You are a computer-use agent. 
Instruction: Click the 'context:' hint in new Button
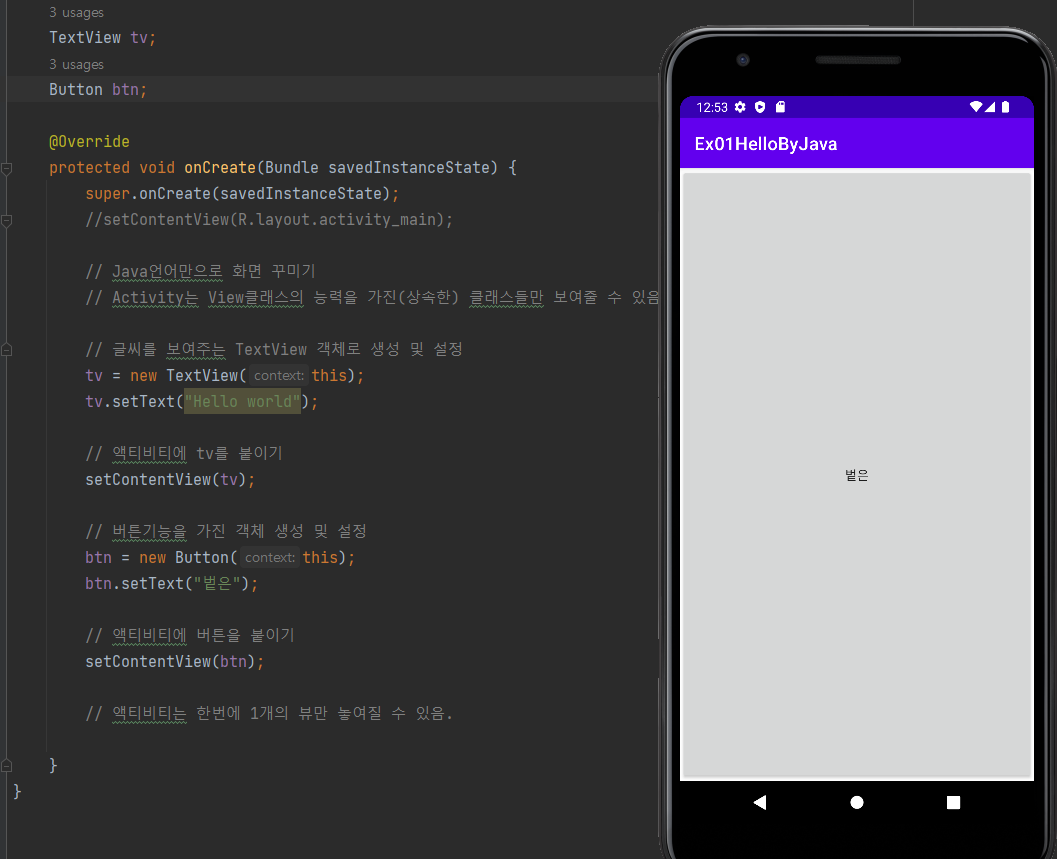coord(270,558)
